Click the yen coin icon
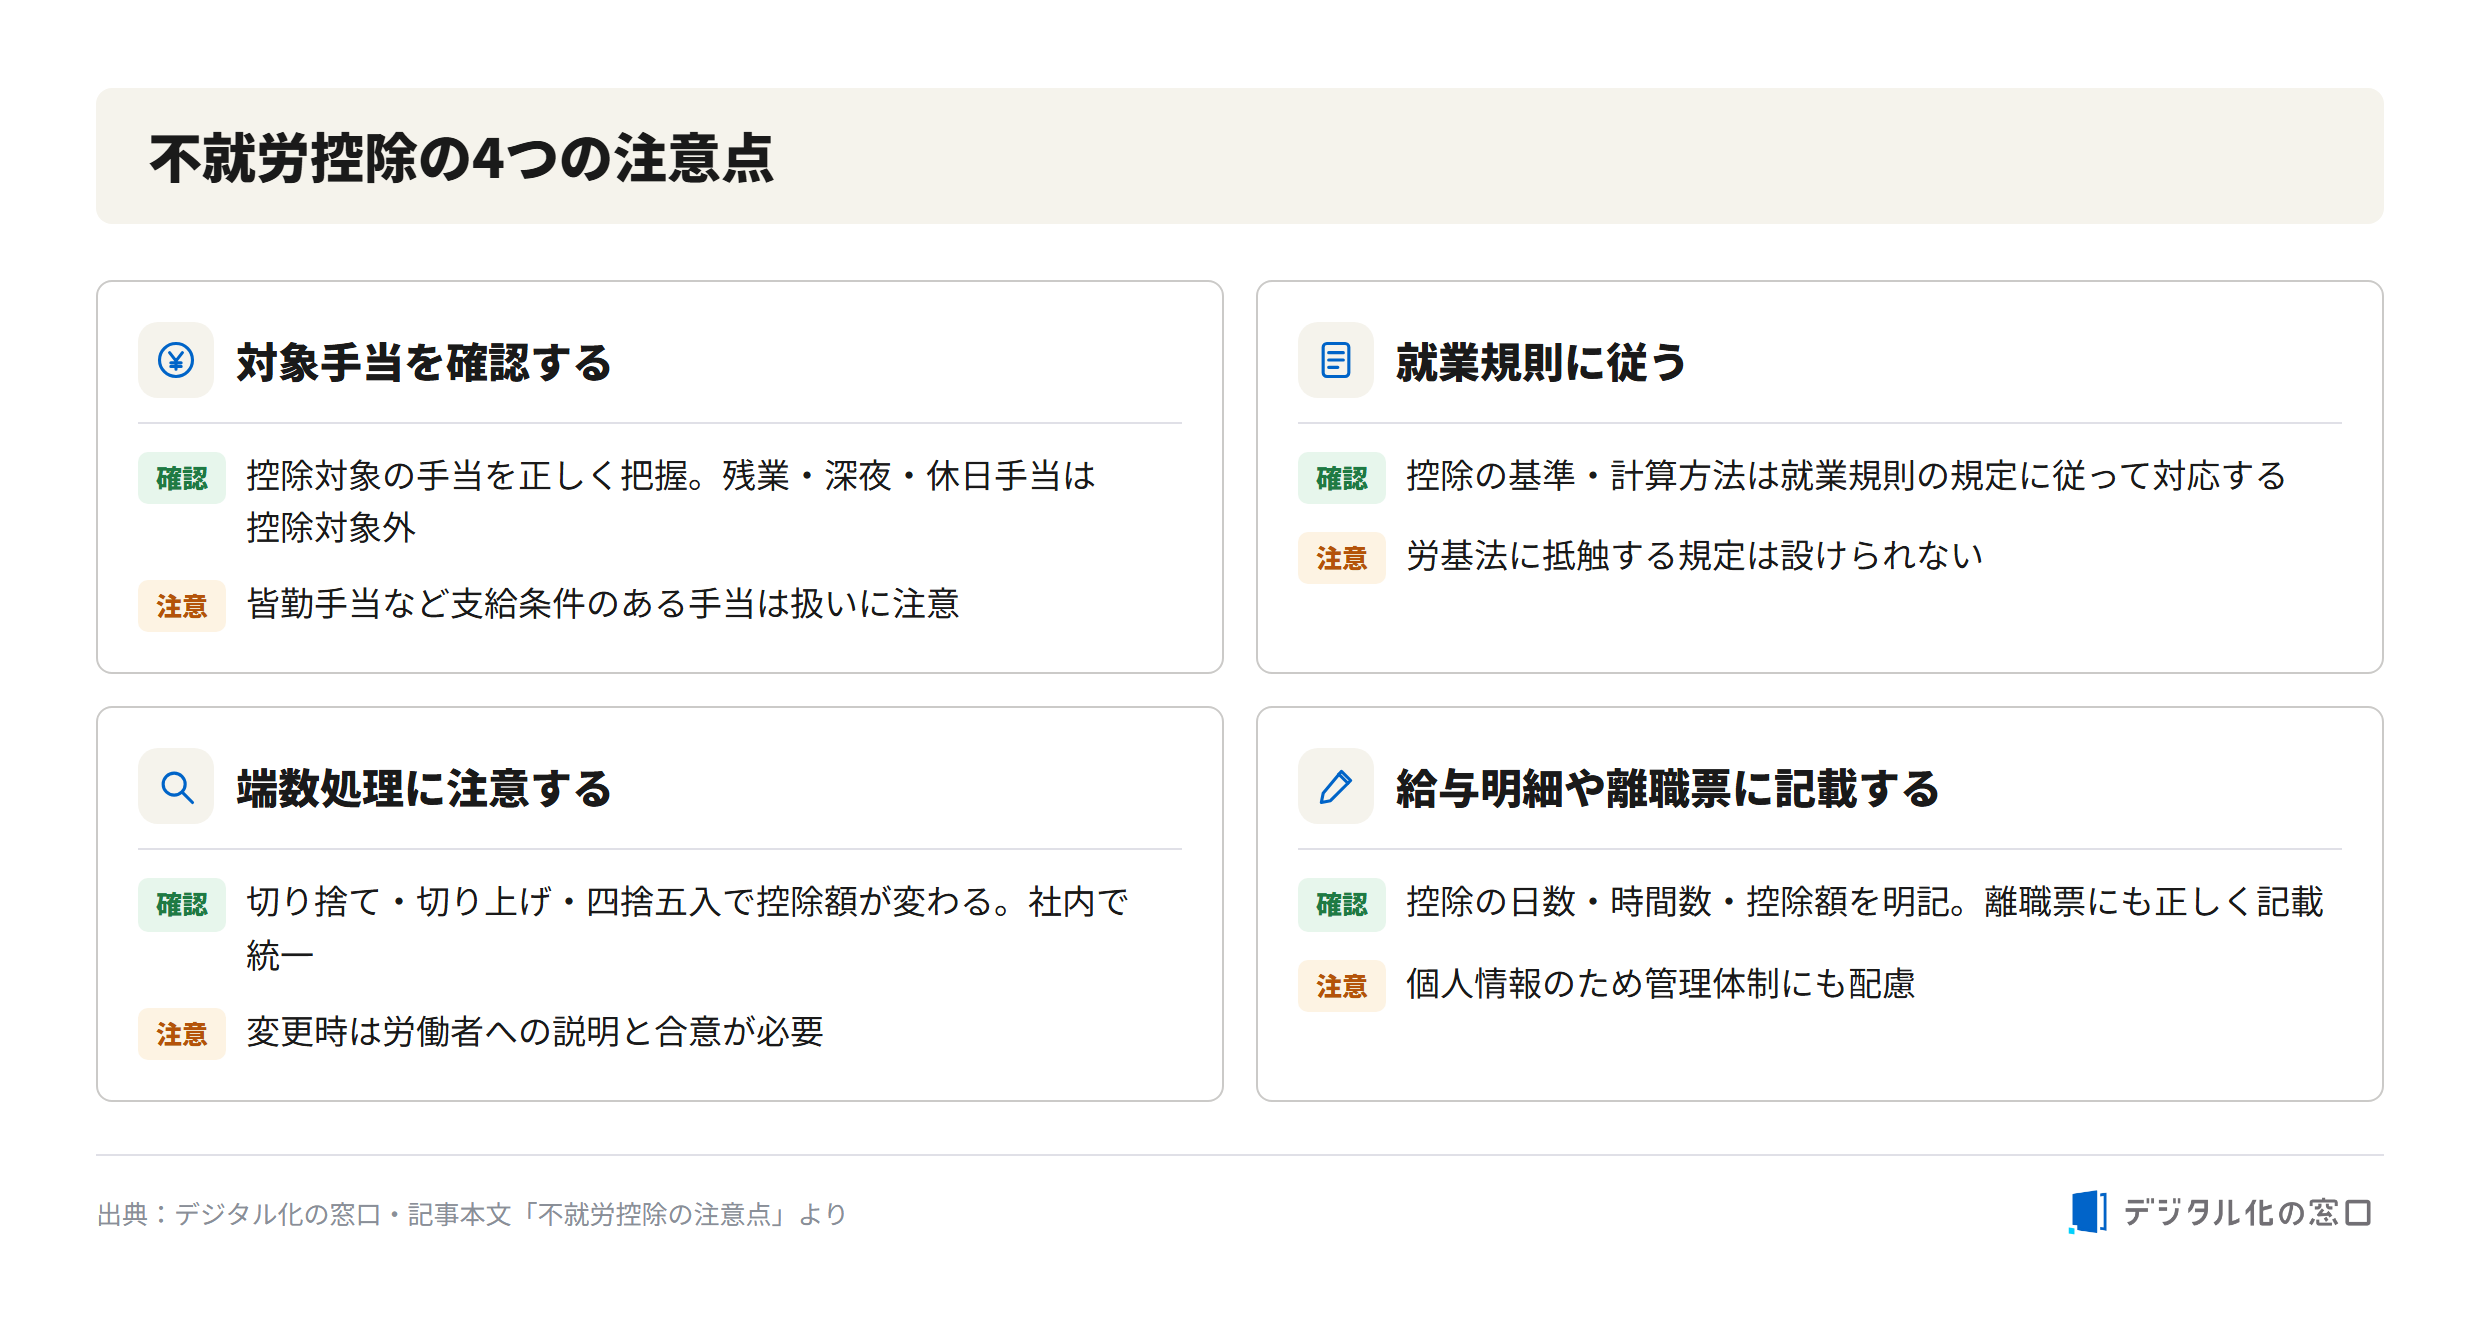Image resolution: width=2480 pixels, height=1330 pixels. pyautogui.click(x=176, y=360)
